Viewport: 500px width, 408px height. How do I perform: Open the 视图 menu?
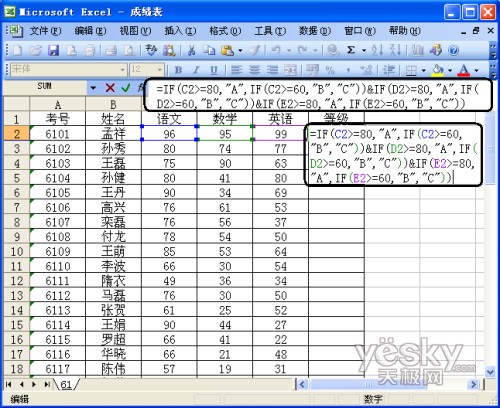(x=135, y=31)
